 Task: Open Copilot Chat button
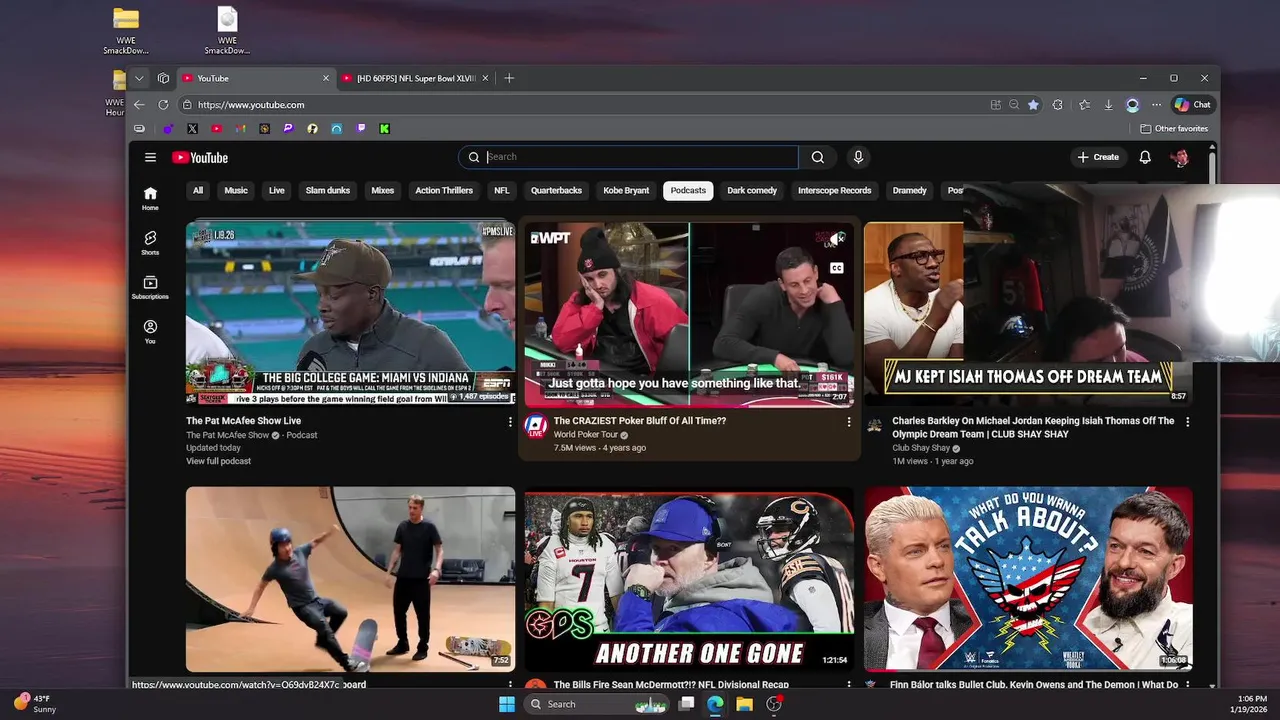click(x=1192, y=104)
